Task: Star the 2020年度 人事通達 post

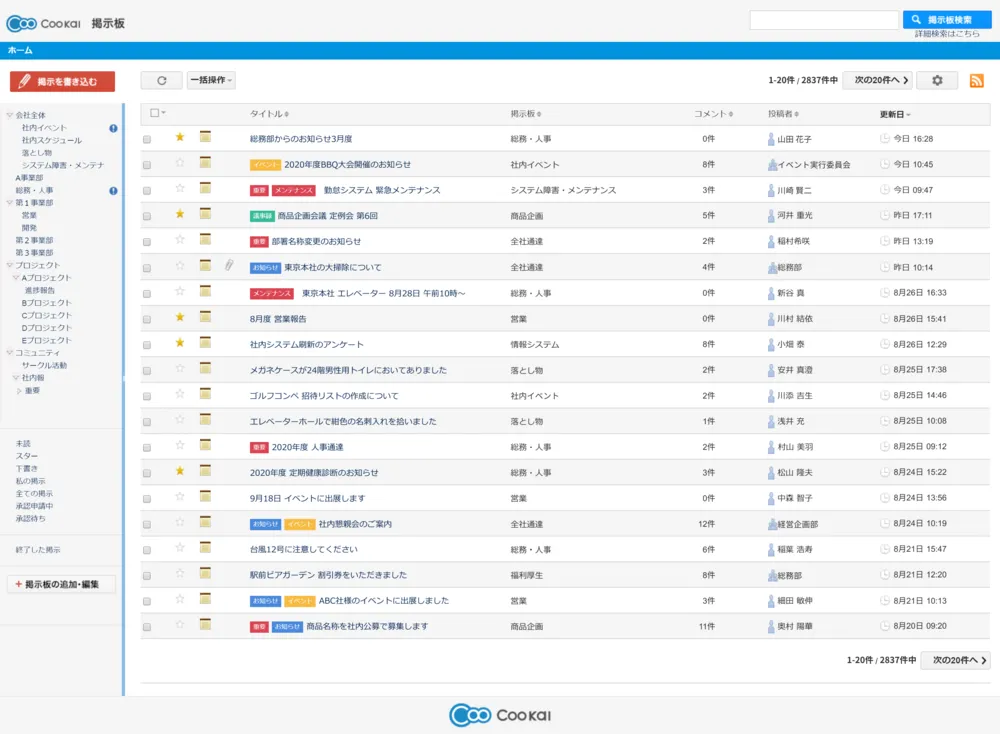Action: [x=180, y=445]
